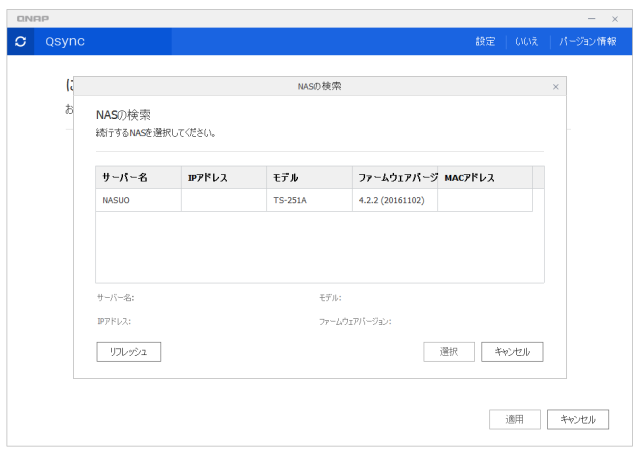Click the ファームウェアバージ column header

coord(395,177)
